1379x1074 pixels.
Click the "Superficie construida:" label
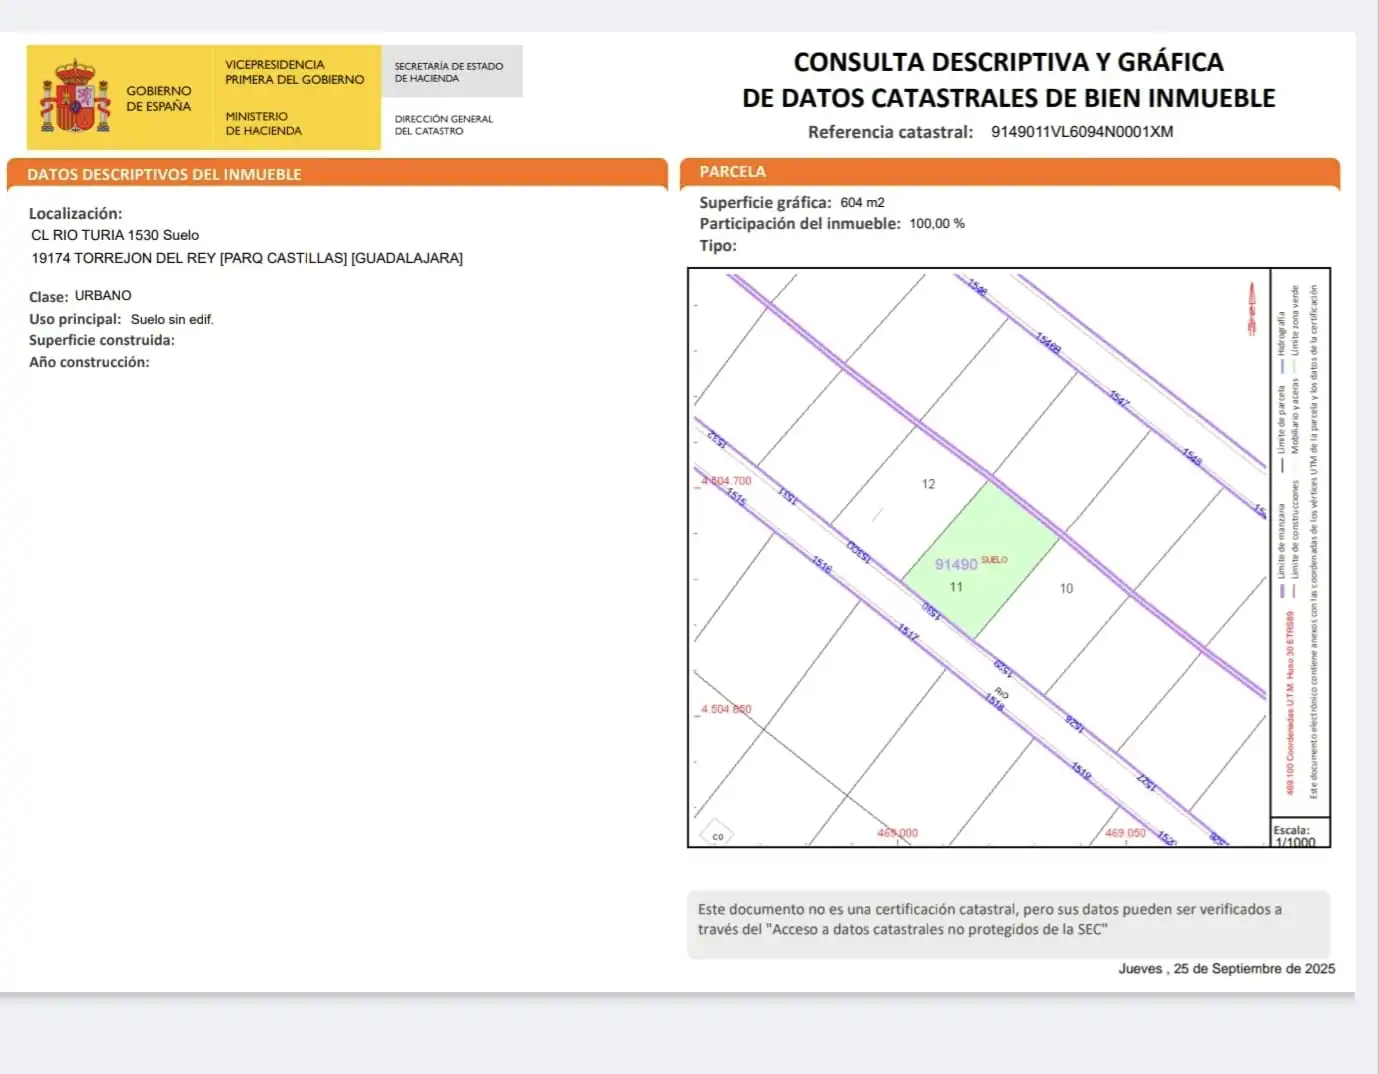pyautogui.click(x=101, y=340)
